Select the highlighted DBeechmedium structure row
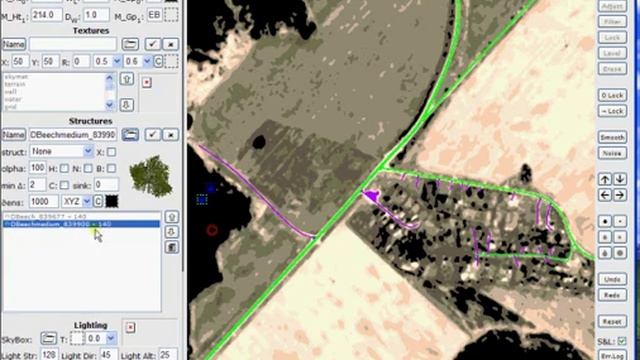The height and width of the screenshot is (360, 640). tap(81, 224)
